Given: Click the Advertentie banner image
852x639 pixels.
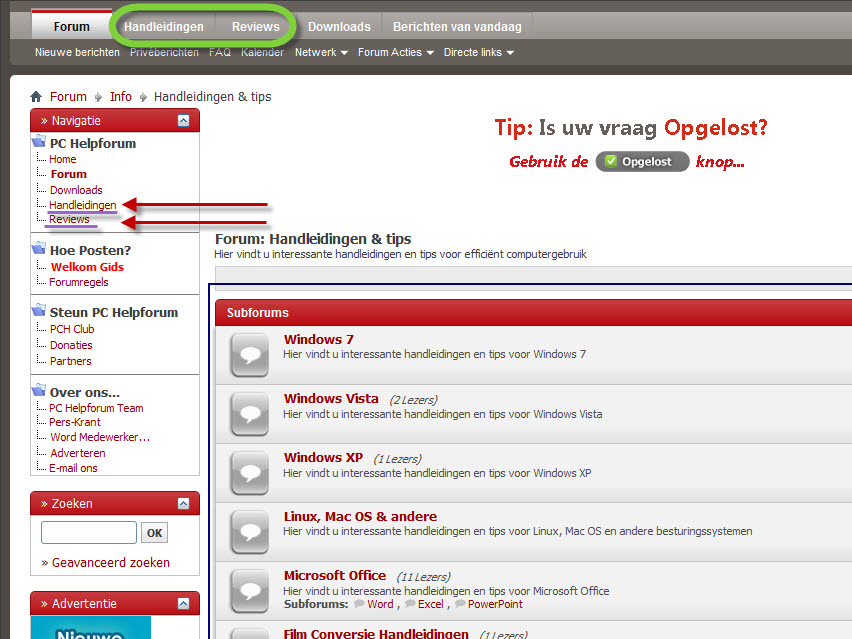Looking at the screenshot, I should click(91, 628).
